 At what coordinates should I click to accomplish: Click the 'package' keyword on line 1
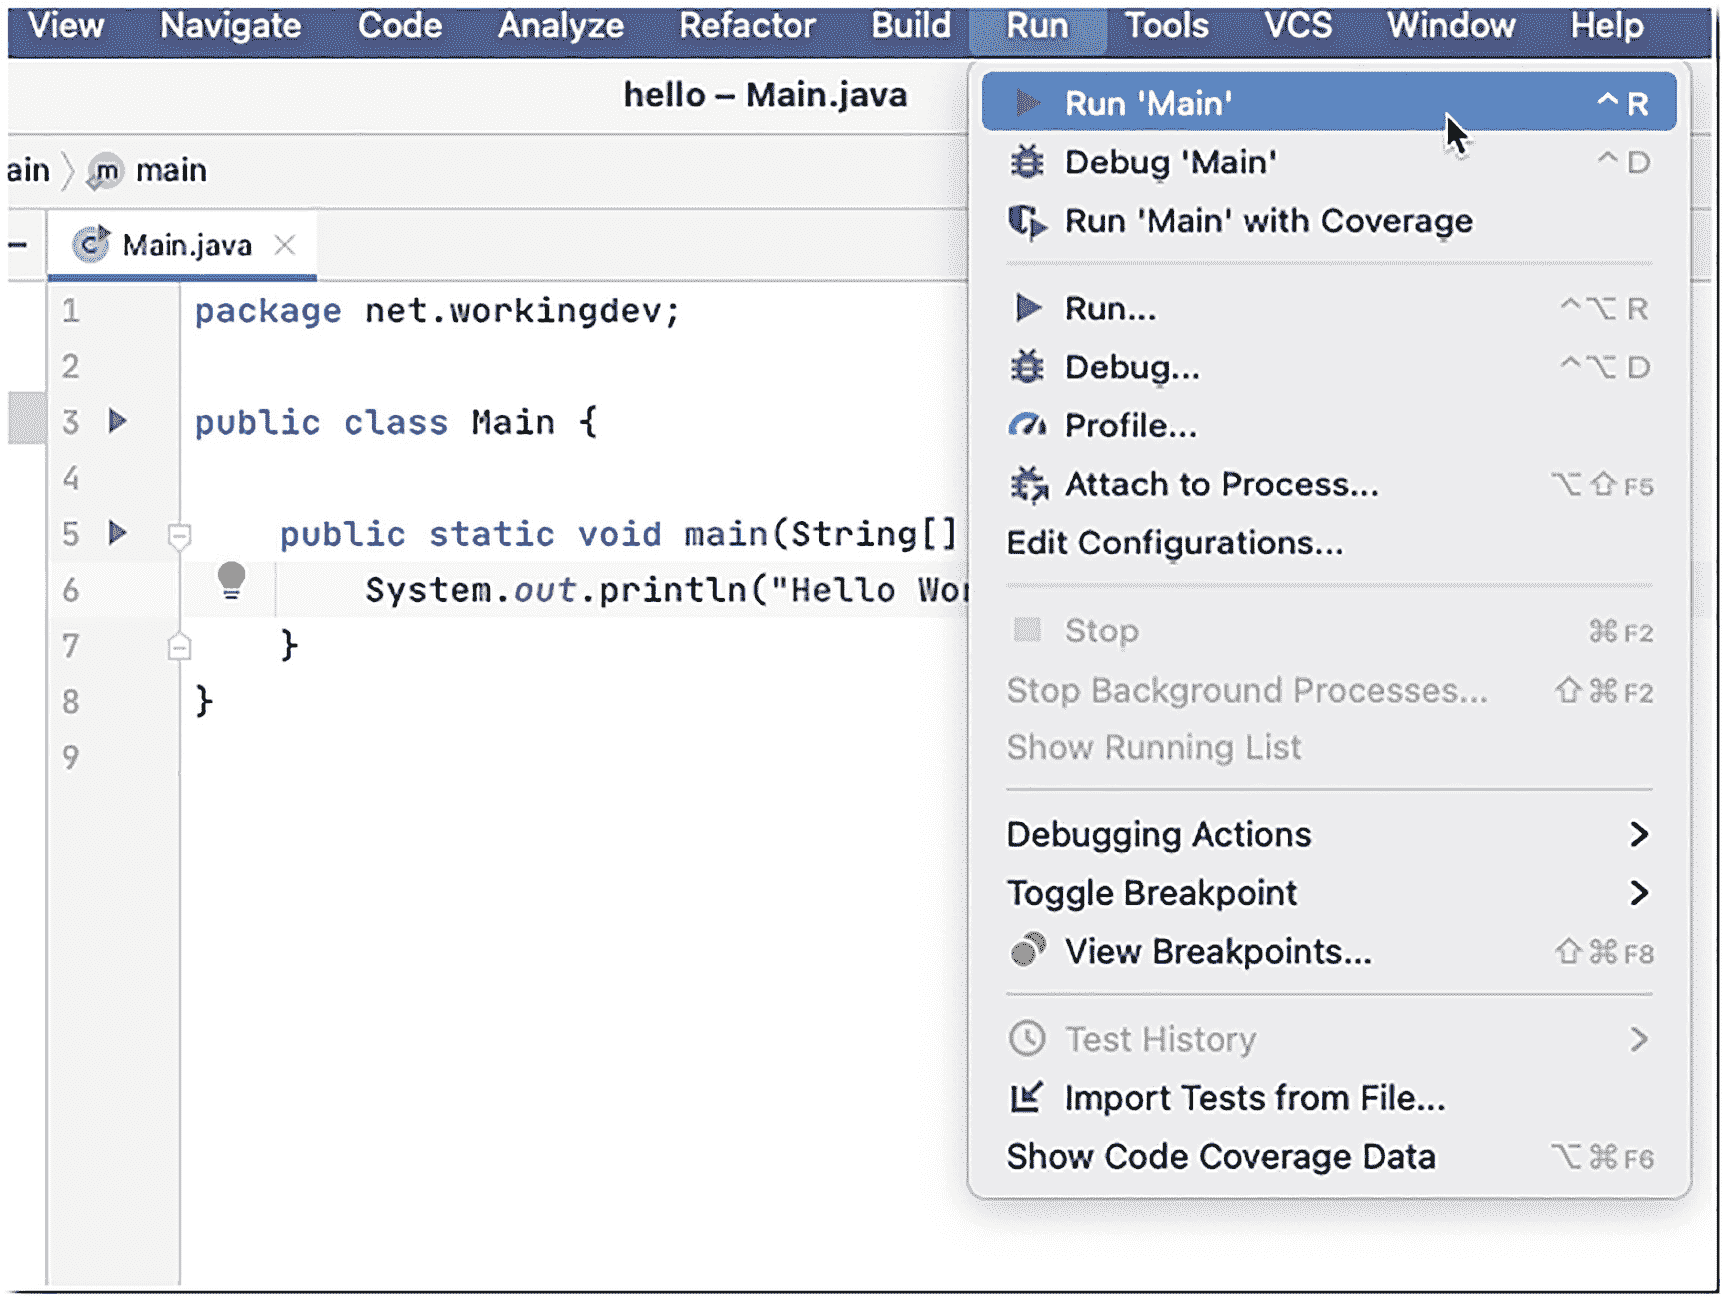click(268, 312)
